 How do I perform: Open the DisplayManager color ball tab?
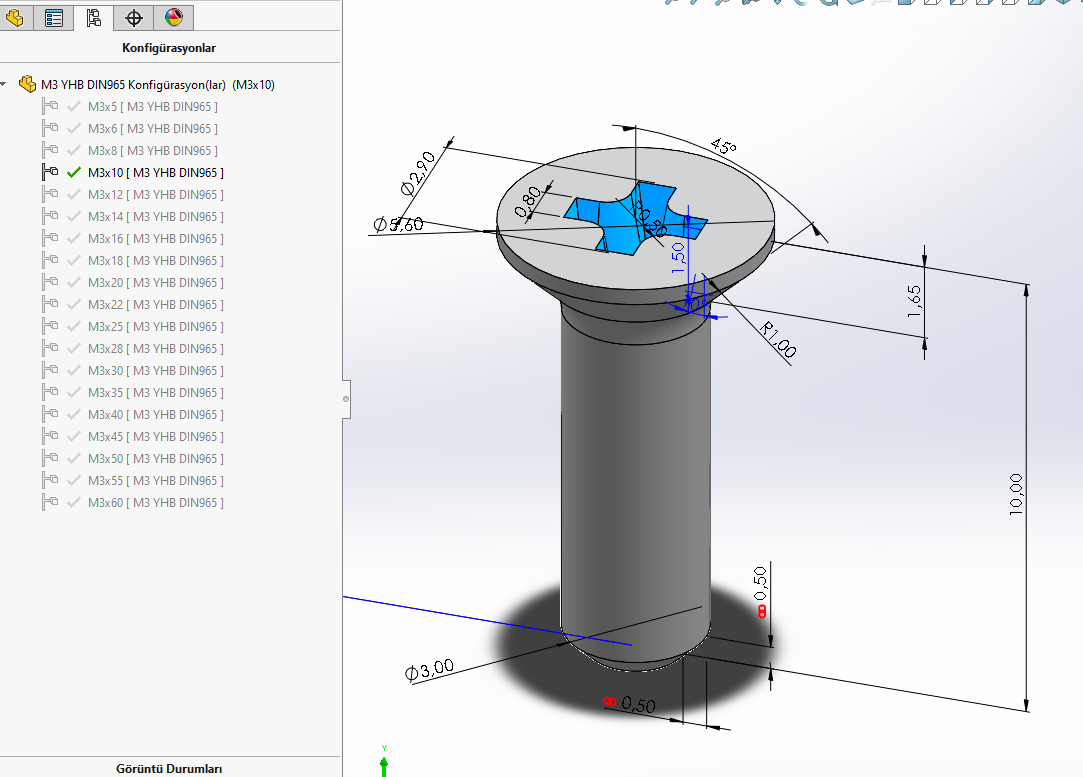[x=173, y=17]
